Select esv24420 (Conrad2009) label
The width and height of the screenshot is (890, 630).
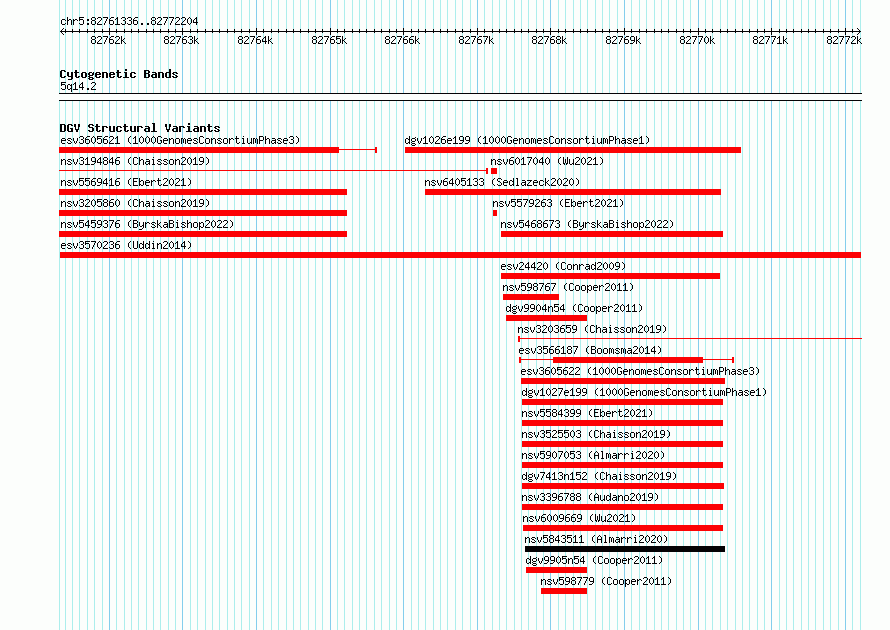[x=563, y=266]
